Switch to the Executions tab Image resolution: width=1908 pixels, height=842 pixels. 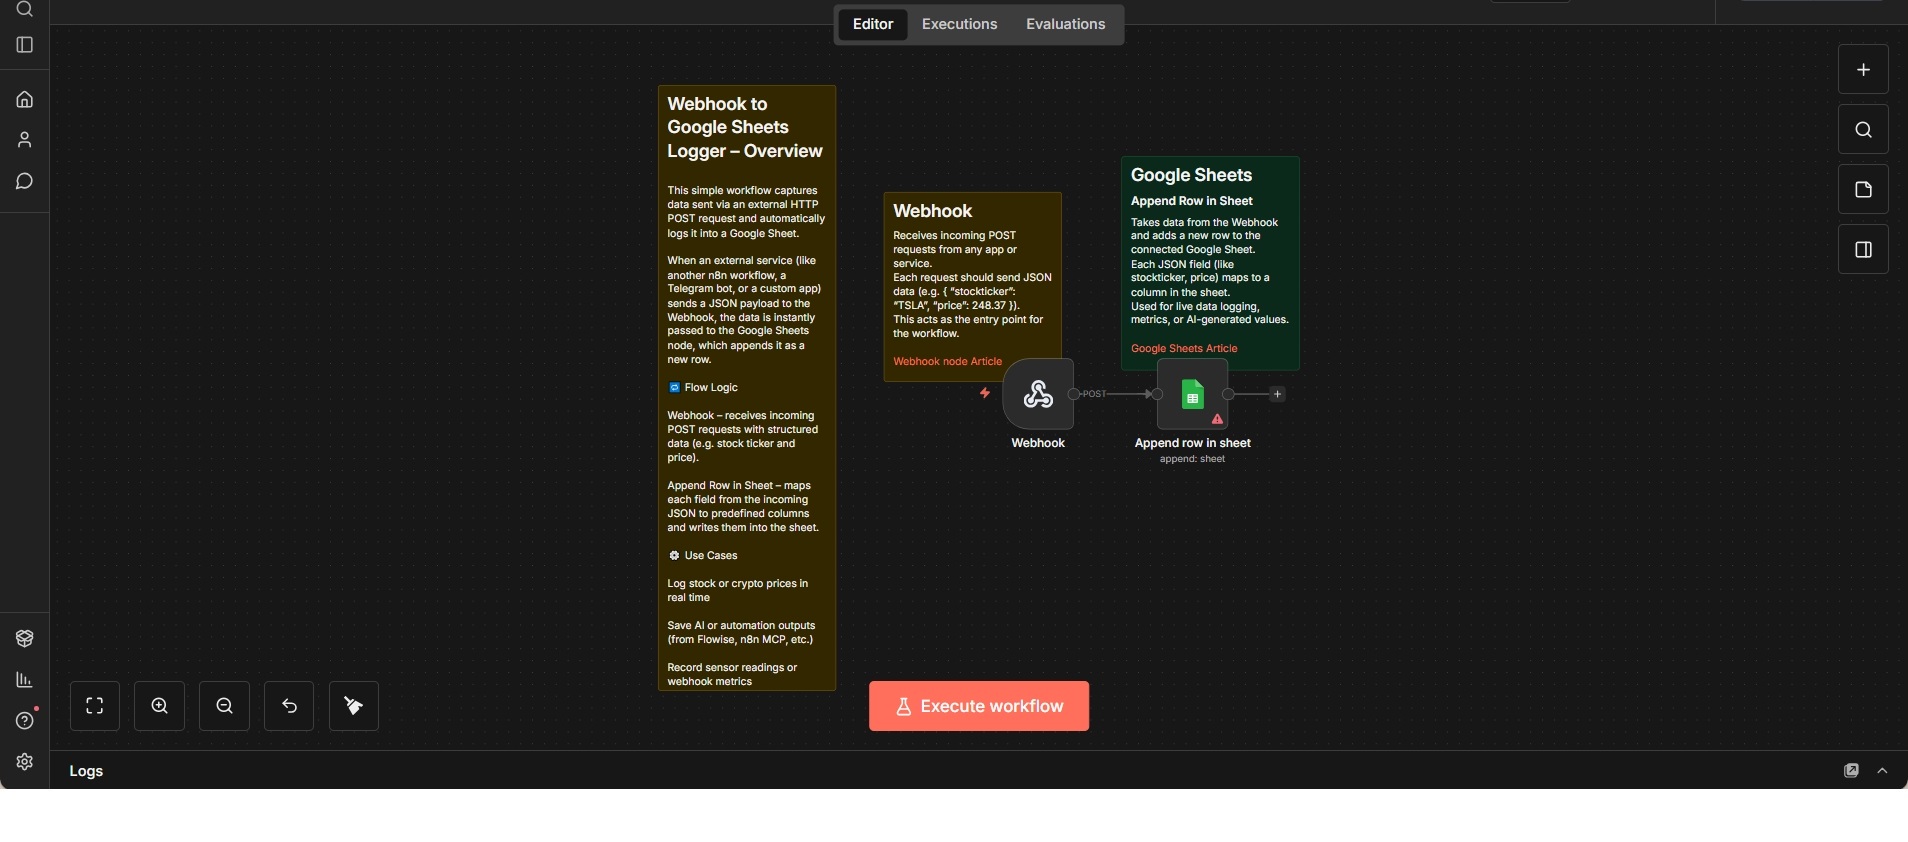(959, 24)
